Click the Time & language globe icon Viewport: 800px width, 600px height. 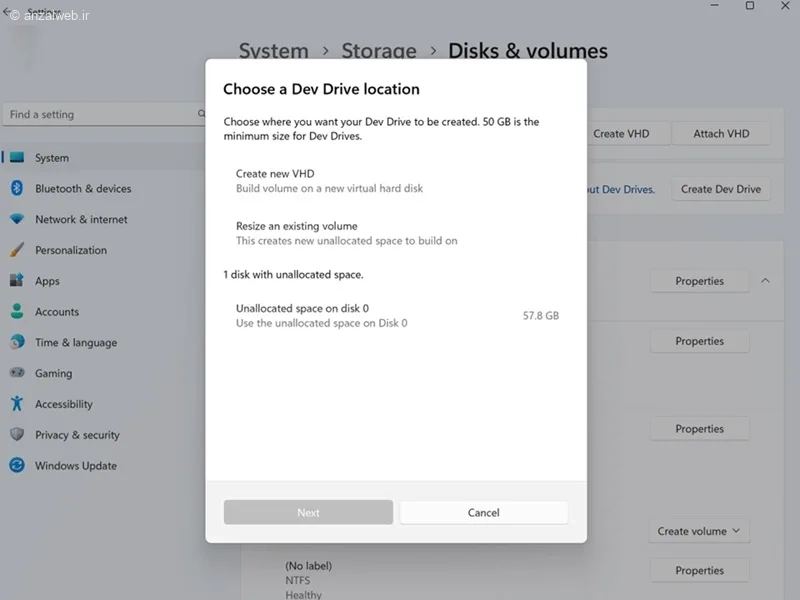tap(17, 342)
